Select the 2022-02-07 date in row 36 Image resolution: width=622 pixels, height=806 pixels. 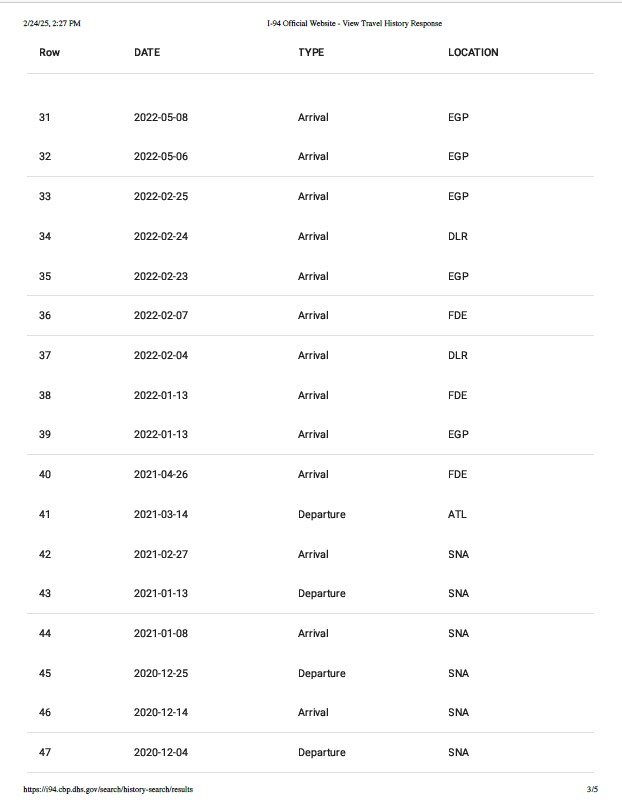[x=161, y=315]
